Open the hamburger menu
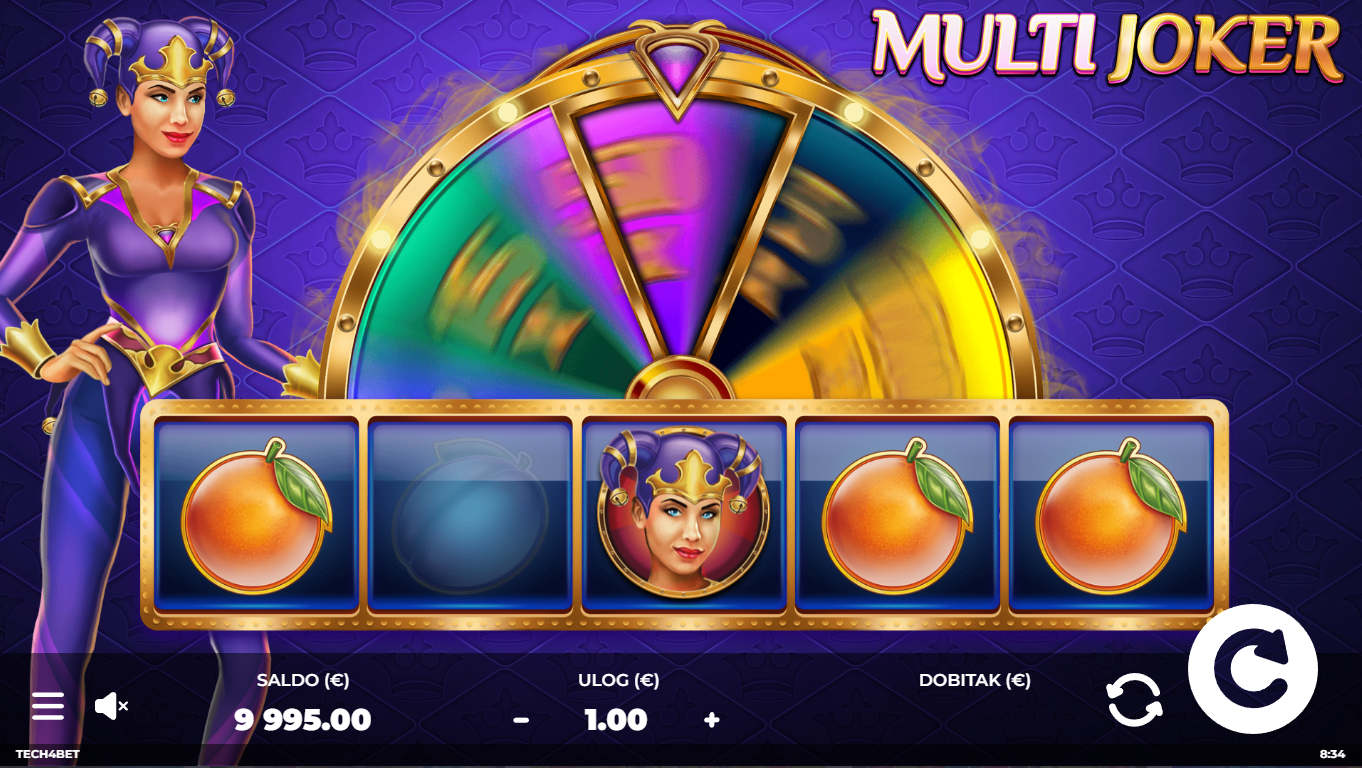Image resolution: width=1362 pixels, height=768 pixels. pos(48,706)
